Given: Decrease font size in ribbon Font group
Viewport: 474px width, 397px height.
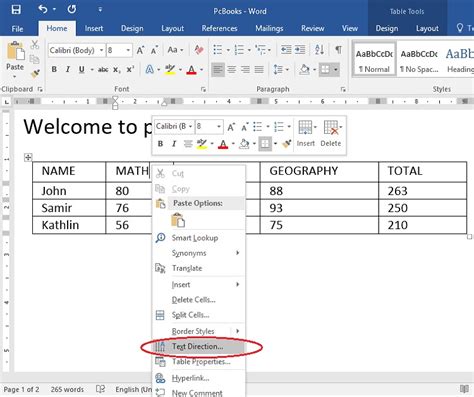Looking at the screenshot, I should (154, 50).
